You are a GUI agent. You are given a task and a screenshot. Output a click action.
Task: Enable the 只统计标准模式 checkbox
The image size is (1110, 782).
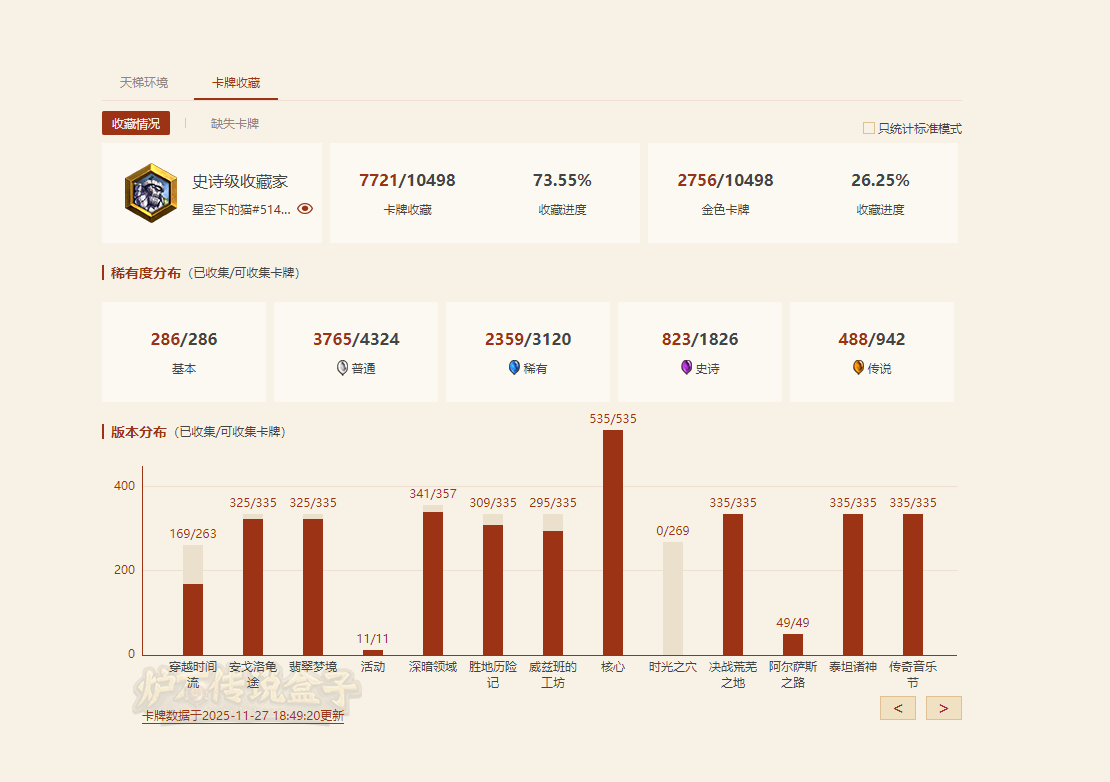coord(868,128)
